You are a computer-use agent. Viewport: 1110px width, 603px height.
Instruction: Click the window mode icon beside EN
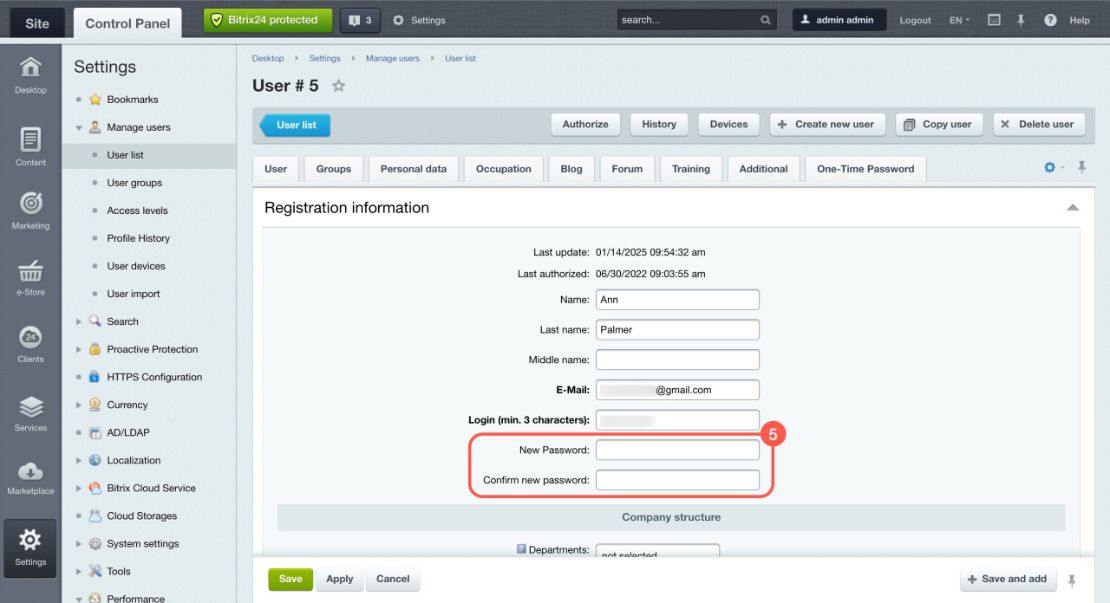994,20
